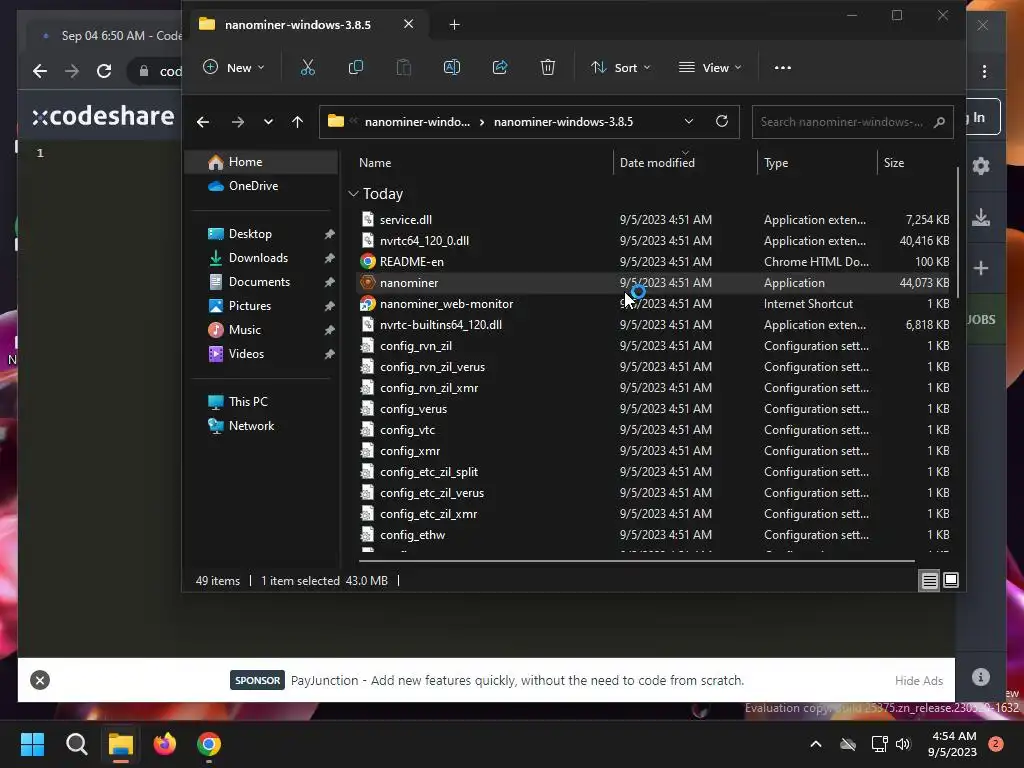
Task: Open Windows Start menu
Action: 32,744
